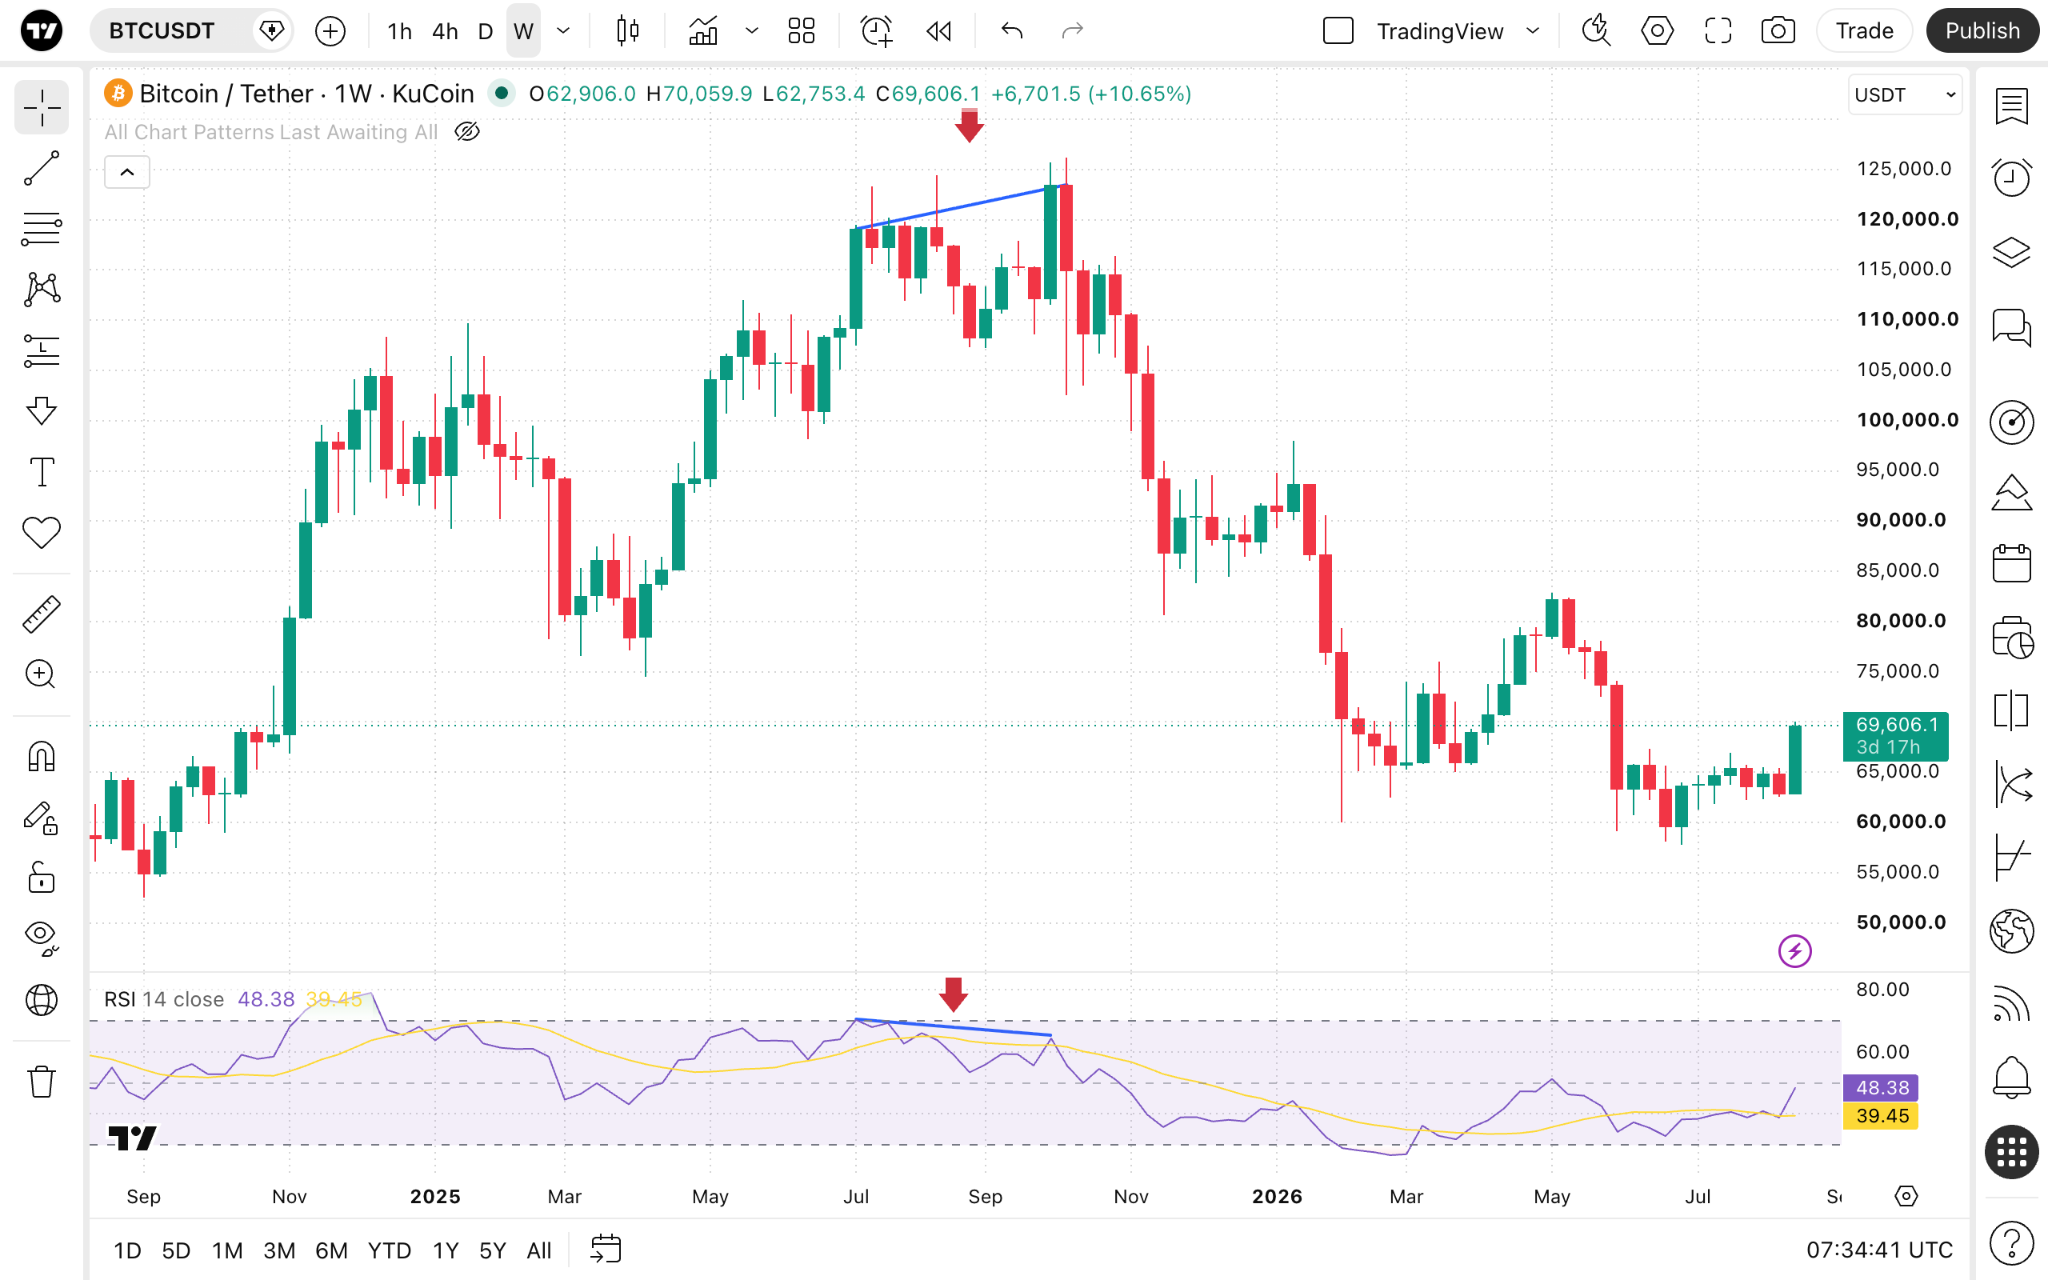The width and height of the screenshot is (2048, 1280).
Task: Select the Fibonacci retracement tool
Action: click(x=41, y=229)
